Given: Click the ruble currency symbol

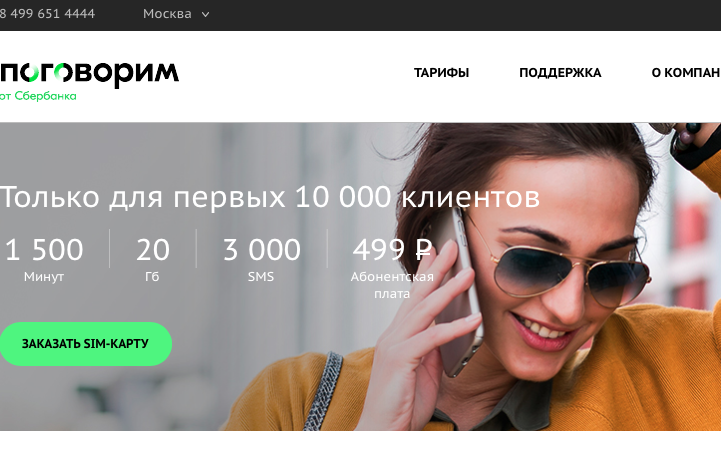Looking at the screenshot, I should 423,249.
